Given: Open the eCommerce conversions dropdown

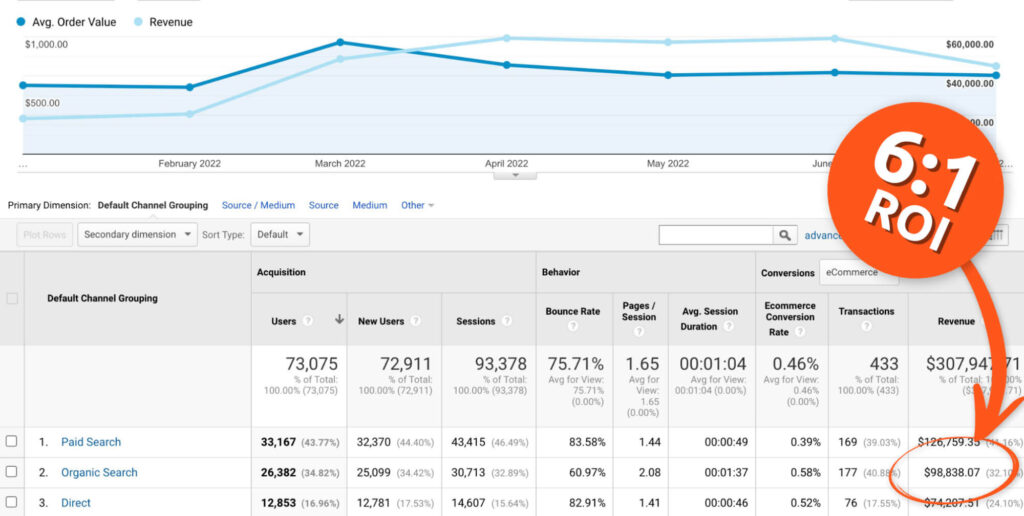Looking at the screenshot, I should click(x=859, y=272).
